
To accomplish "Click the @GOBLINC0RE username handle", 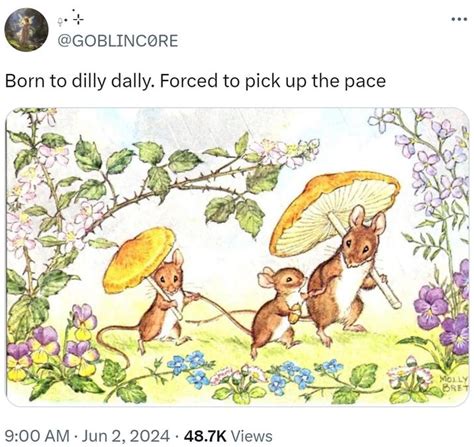I will click(x=118, y=41).
